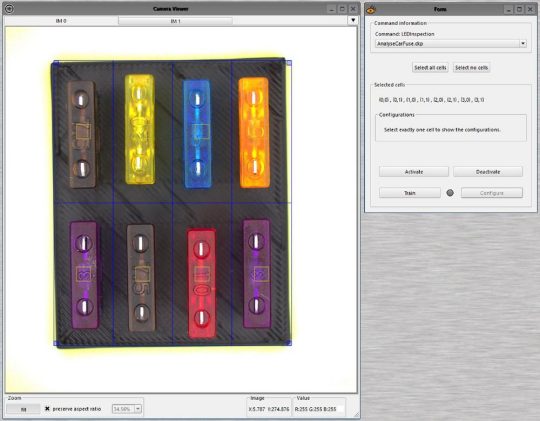Open the zoom percentage dropdown

138,409
